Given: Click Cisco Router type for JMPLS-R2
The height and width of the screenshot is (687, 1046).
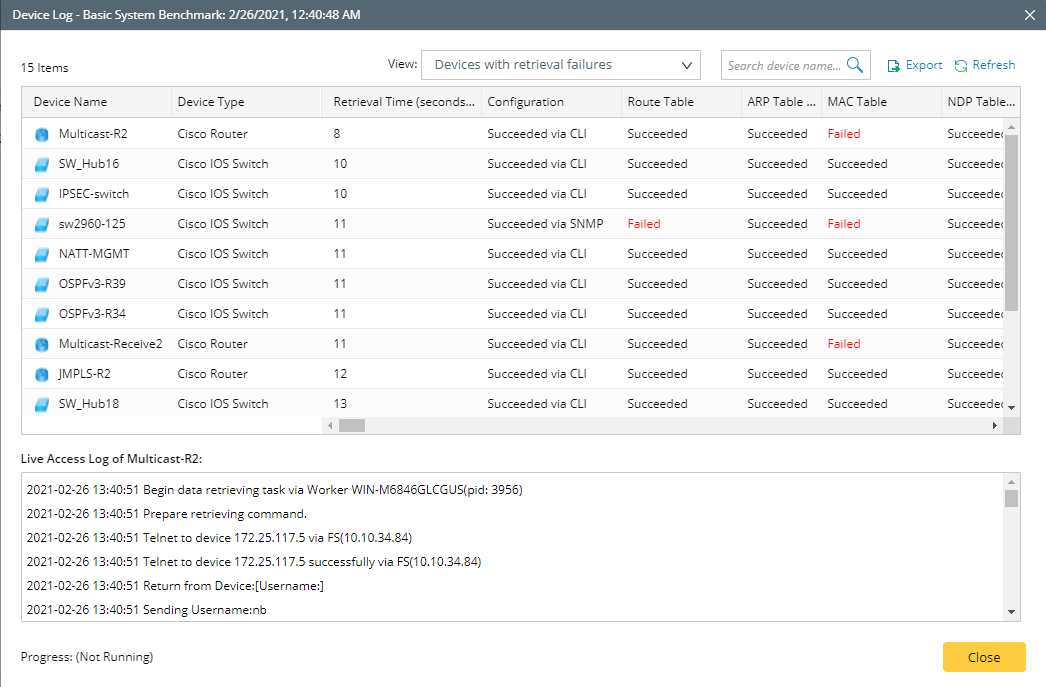Looking at the screenshot, I should (212, 374).
